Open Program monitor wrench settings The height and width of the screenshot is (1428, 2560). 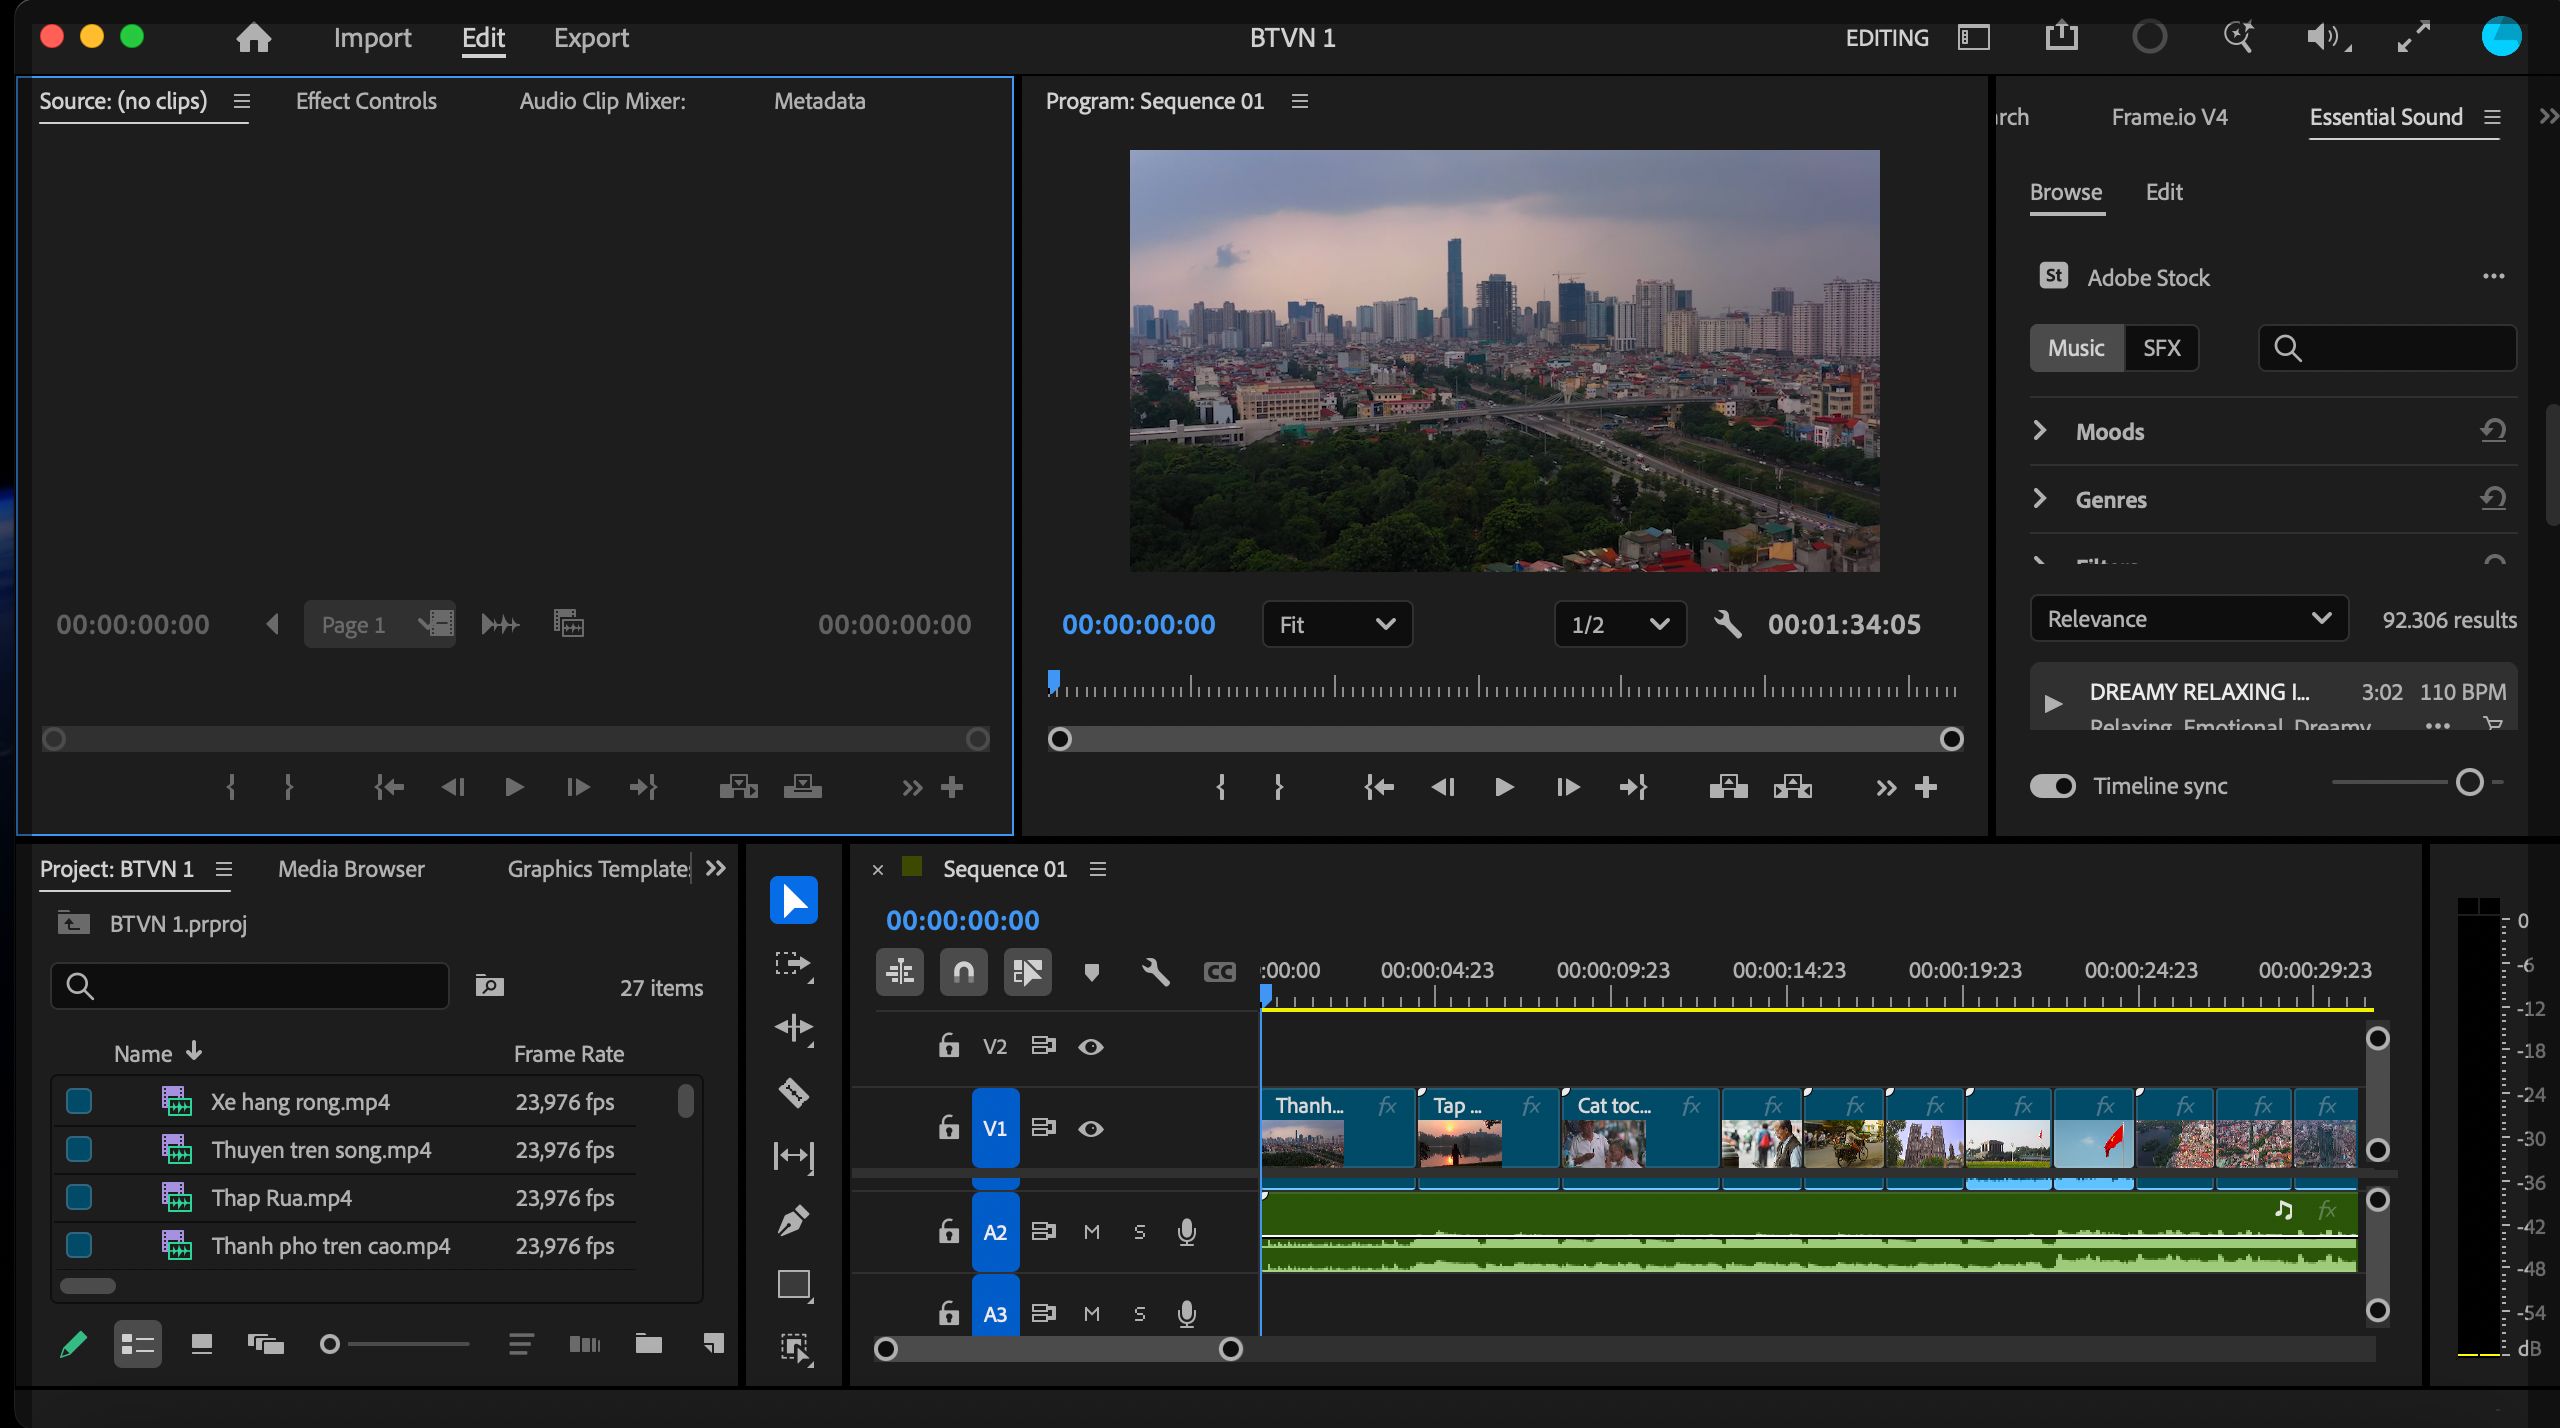pyautogui.click(x=1728, y=624)
